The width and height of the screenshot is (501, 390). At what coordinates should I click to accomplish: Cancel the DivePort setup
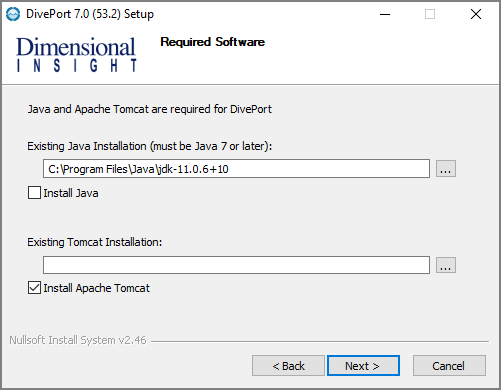[449, 366]
